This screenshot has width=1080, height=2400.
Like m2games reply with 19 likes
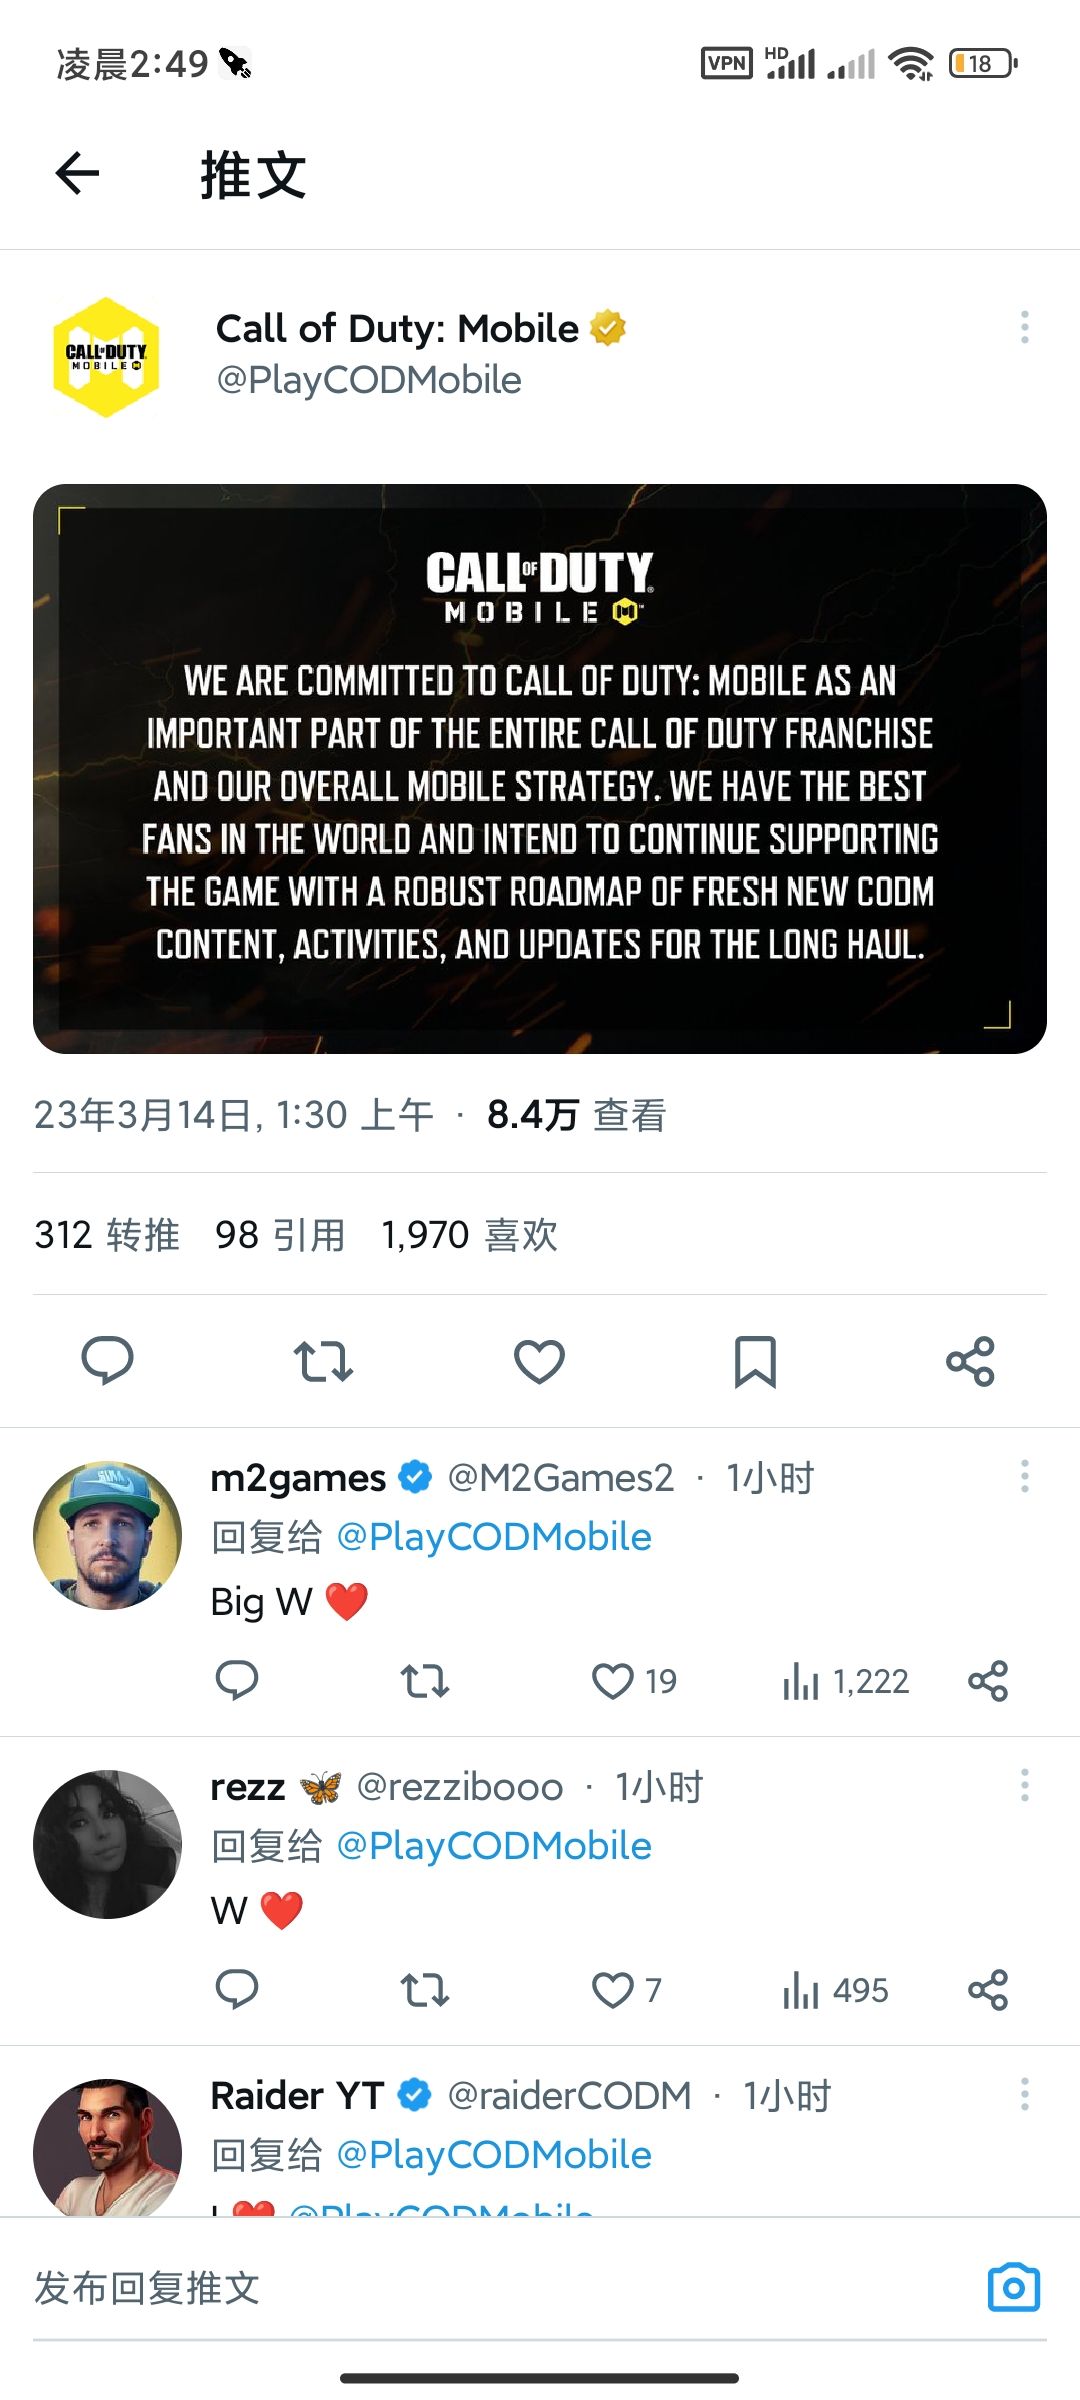tap(634, 1681)
